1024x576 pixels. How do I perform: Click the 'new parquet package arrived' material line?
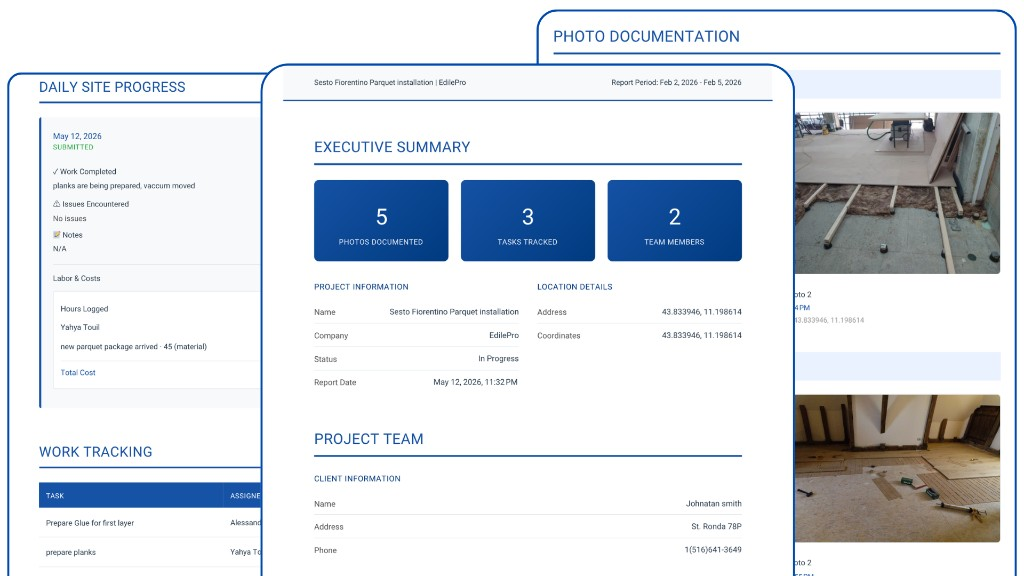tap(133, 347)
